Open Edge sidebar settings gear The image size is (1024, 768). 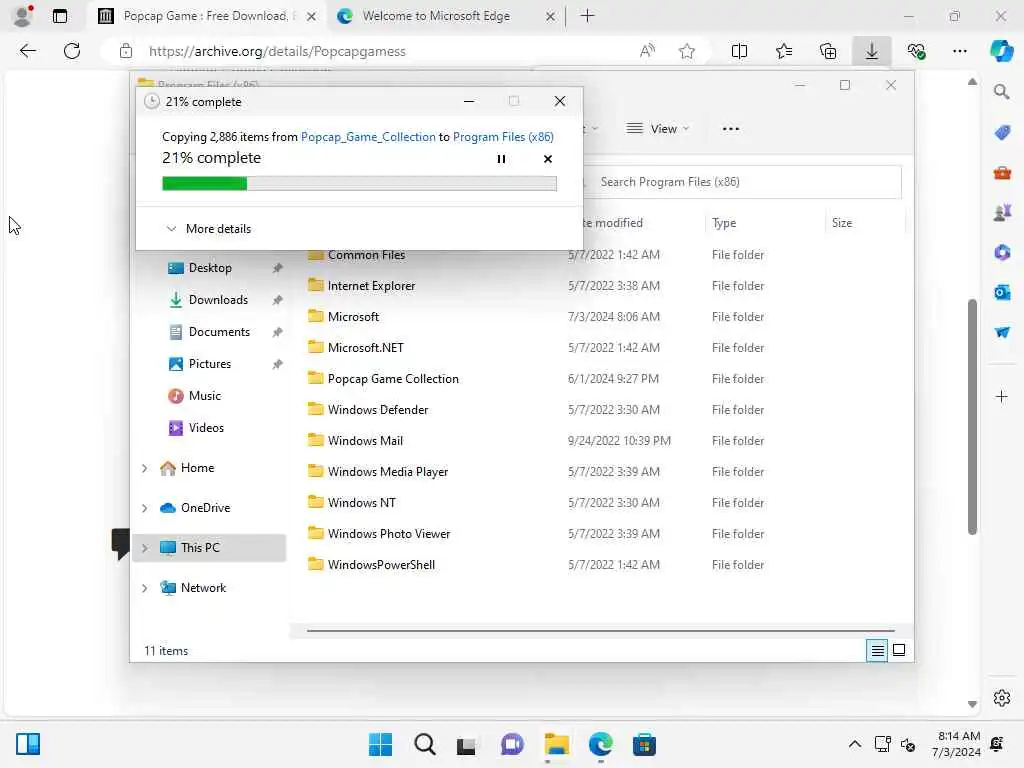(1002, 698)
